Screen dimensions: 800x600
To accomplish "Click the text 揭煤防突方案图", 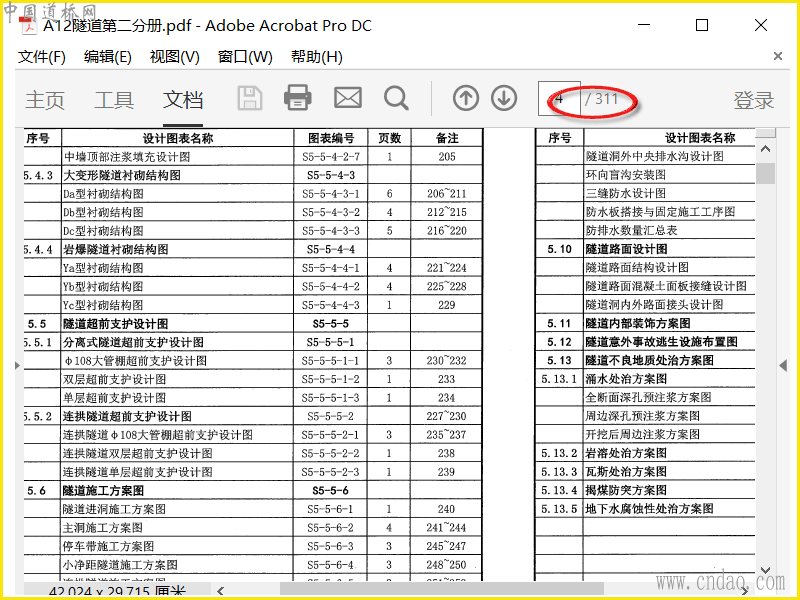I will tap(626, 490).
